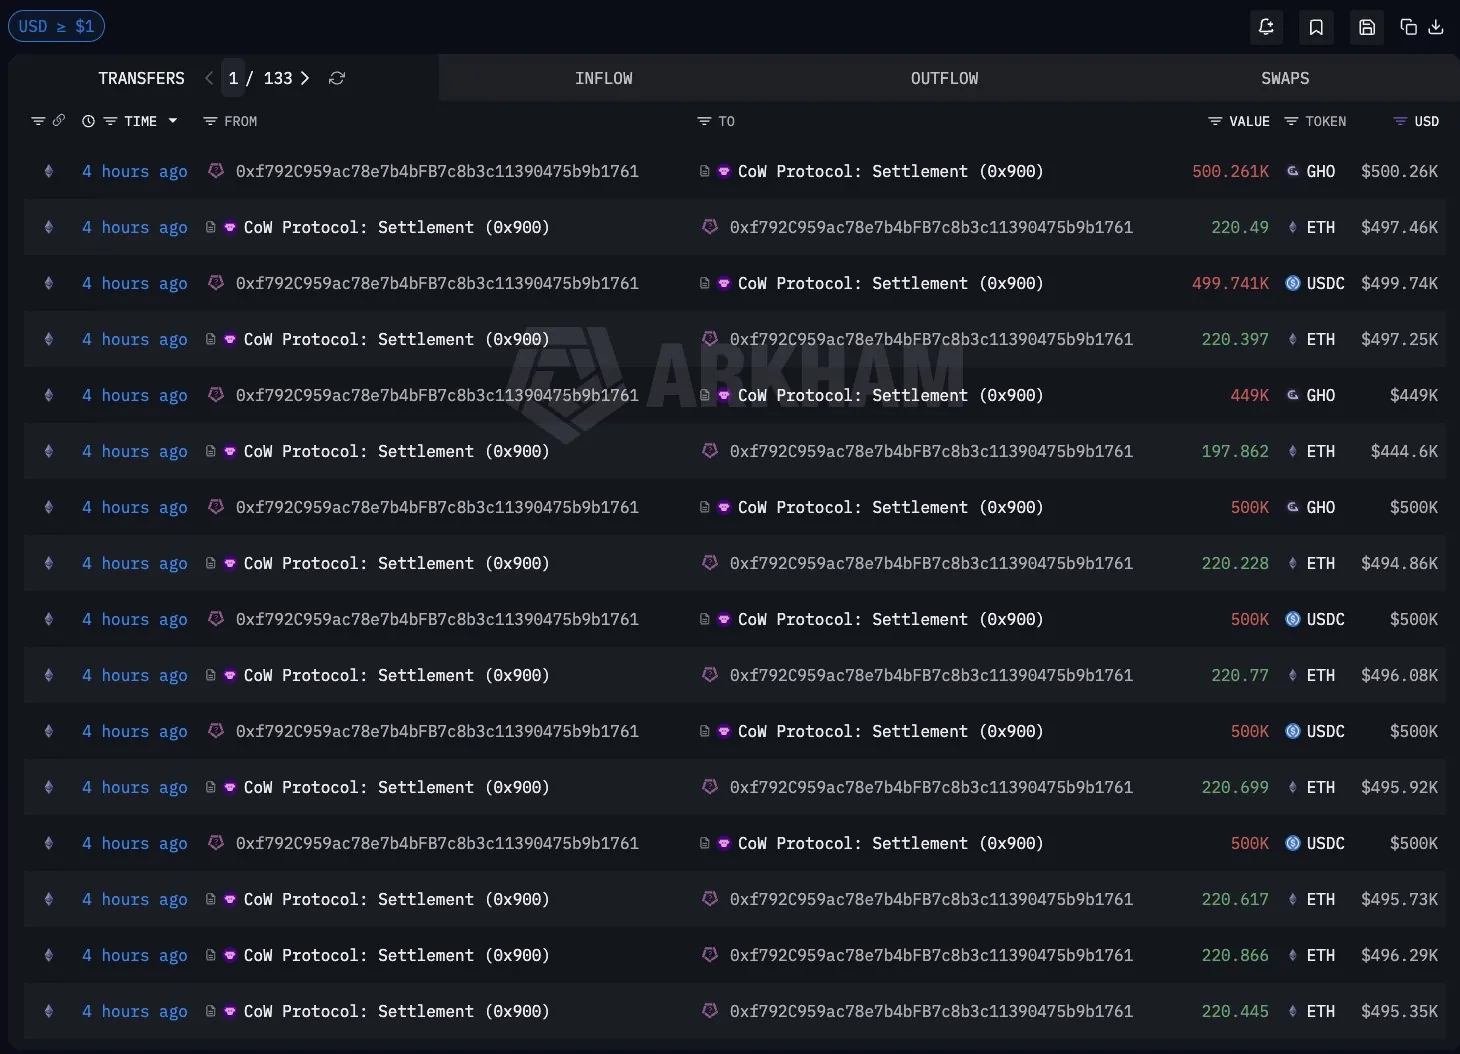Click the copy icon in top right
This screenshot has height=1054, width=1460.
tap(1408, 27)
